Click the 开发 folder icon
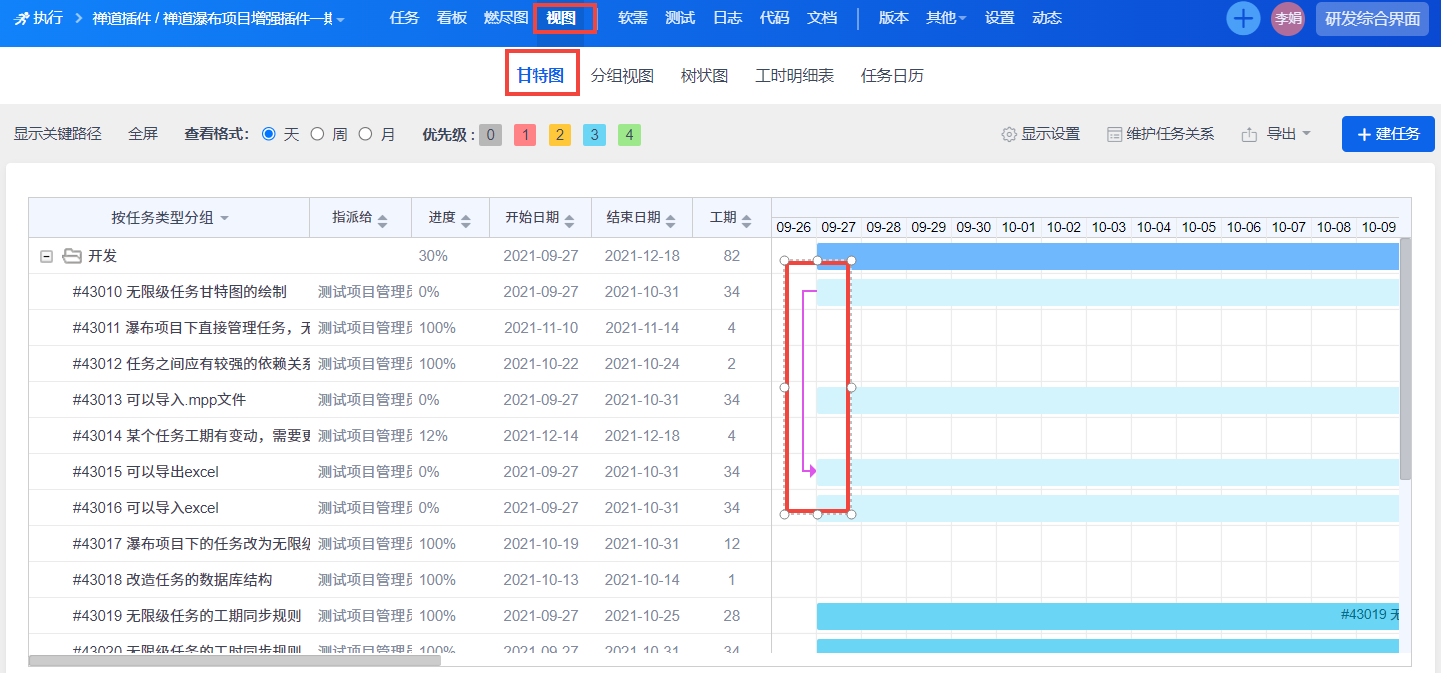1441x673 pixels. click(x=72, y=256)
